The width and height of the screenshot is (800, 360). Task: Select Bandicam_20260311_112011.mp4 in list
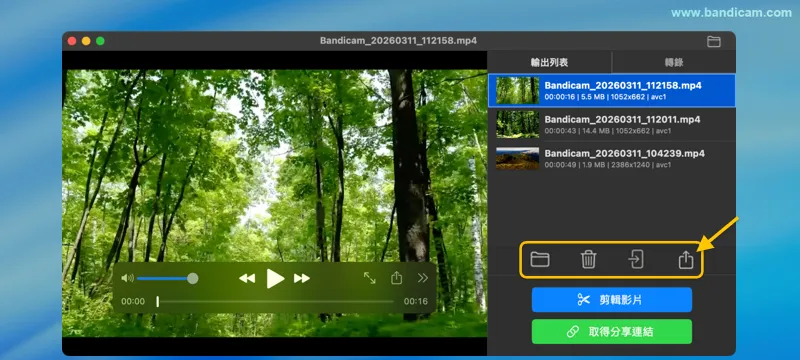click(612, 124)
